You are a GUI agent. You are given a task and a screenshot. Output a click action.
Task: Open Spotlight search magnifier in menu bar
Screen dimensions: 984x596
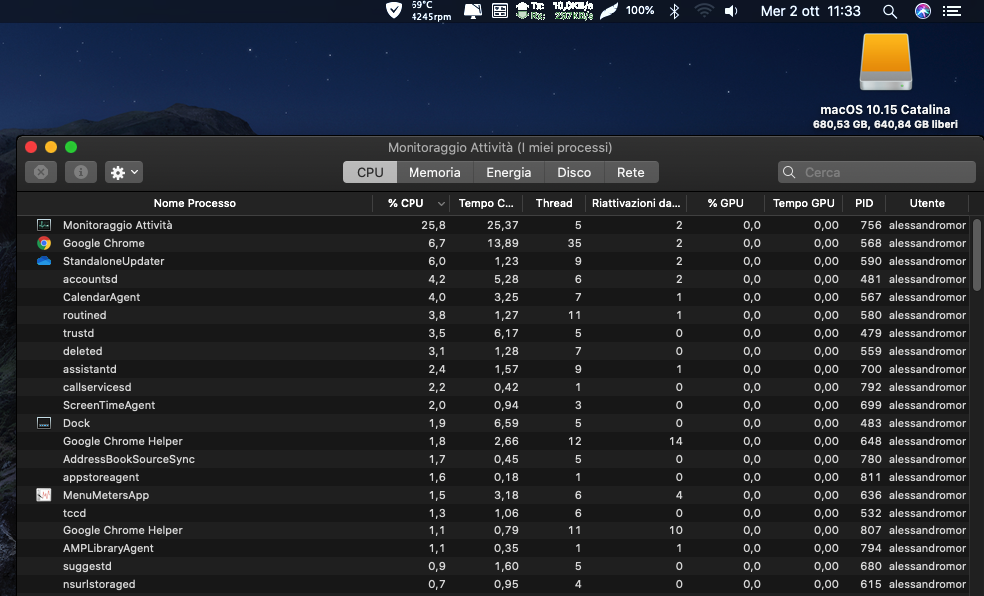click(x=890, y=11)
